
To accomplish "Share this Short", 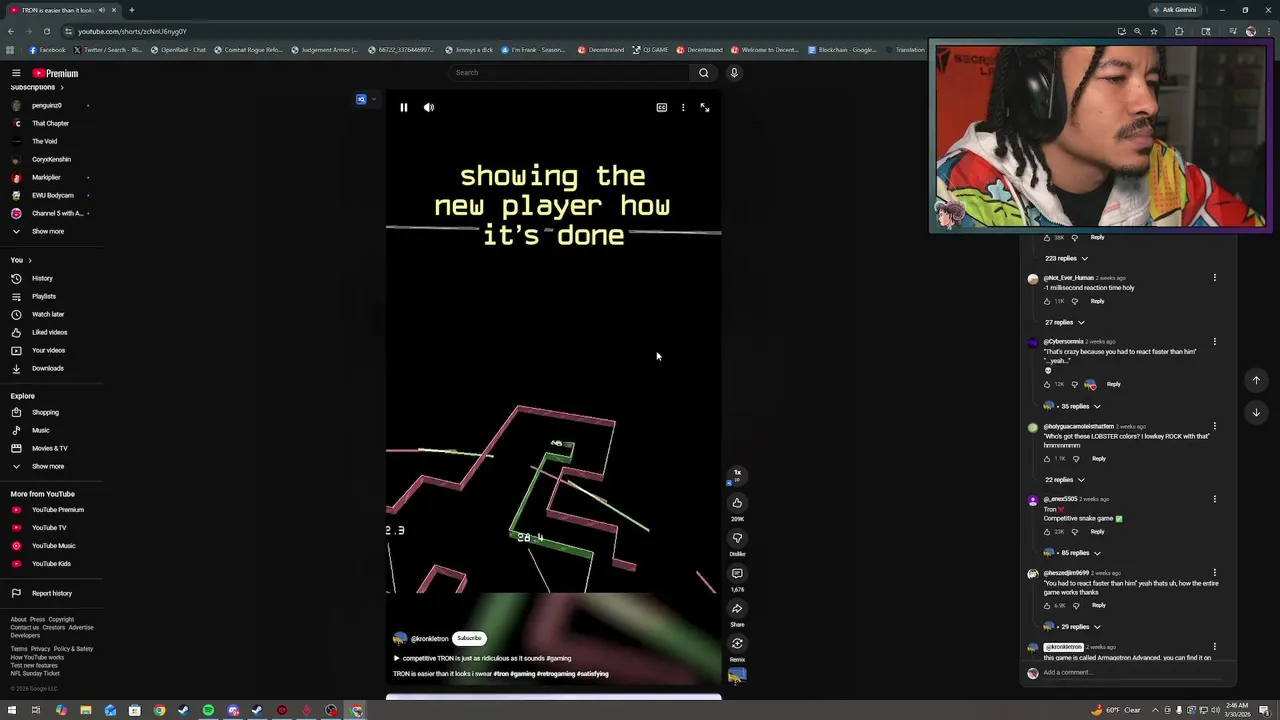I will (737, 608).
